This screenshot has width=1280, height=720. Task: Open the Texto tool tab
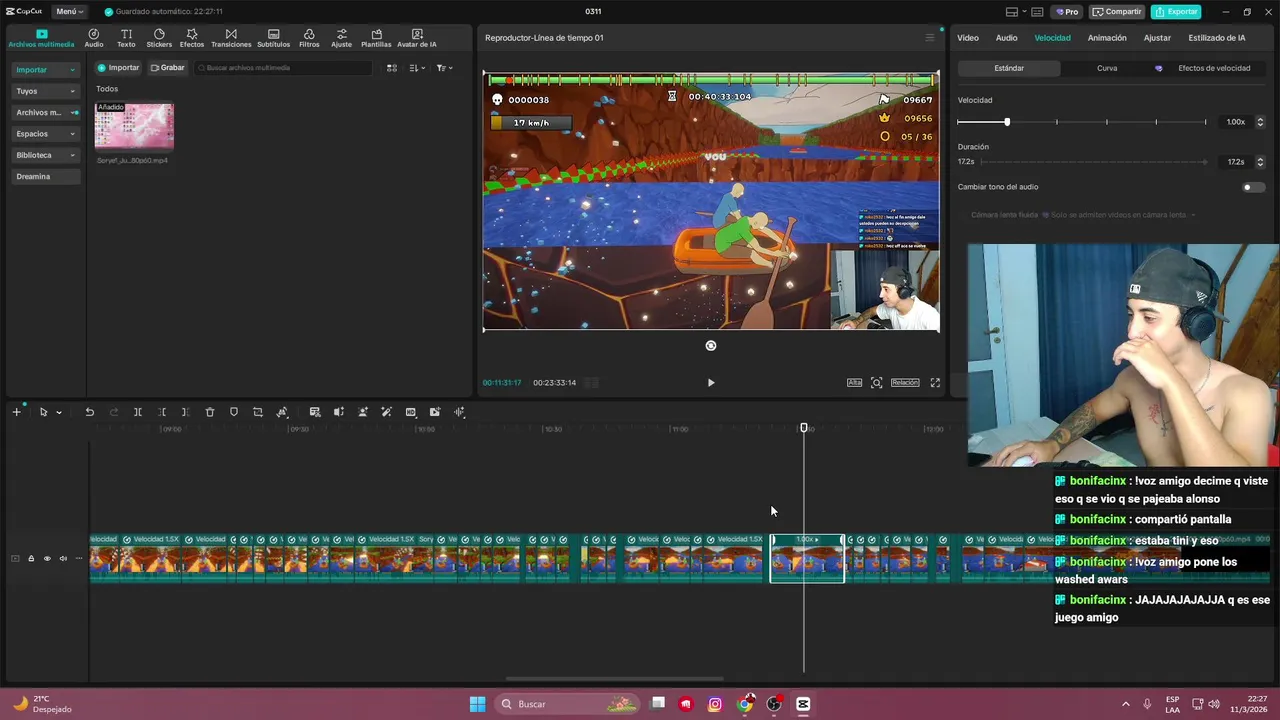(126, 38)
